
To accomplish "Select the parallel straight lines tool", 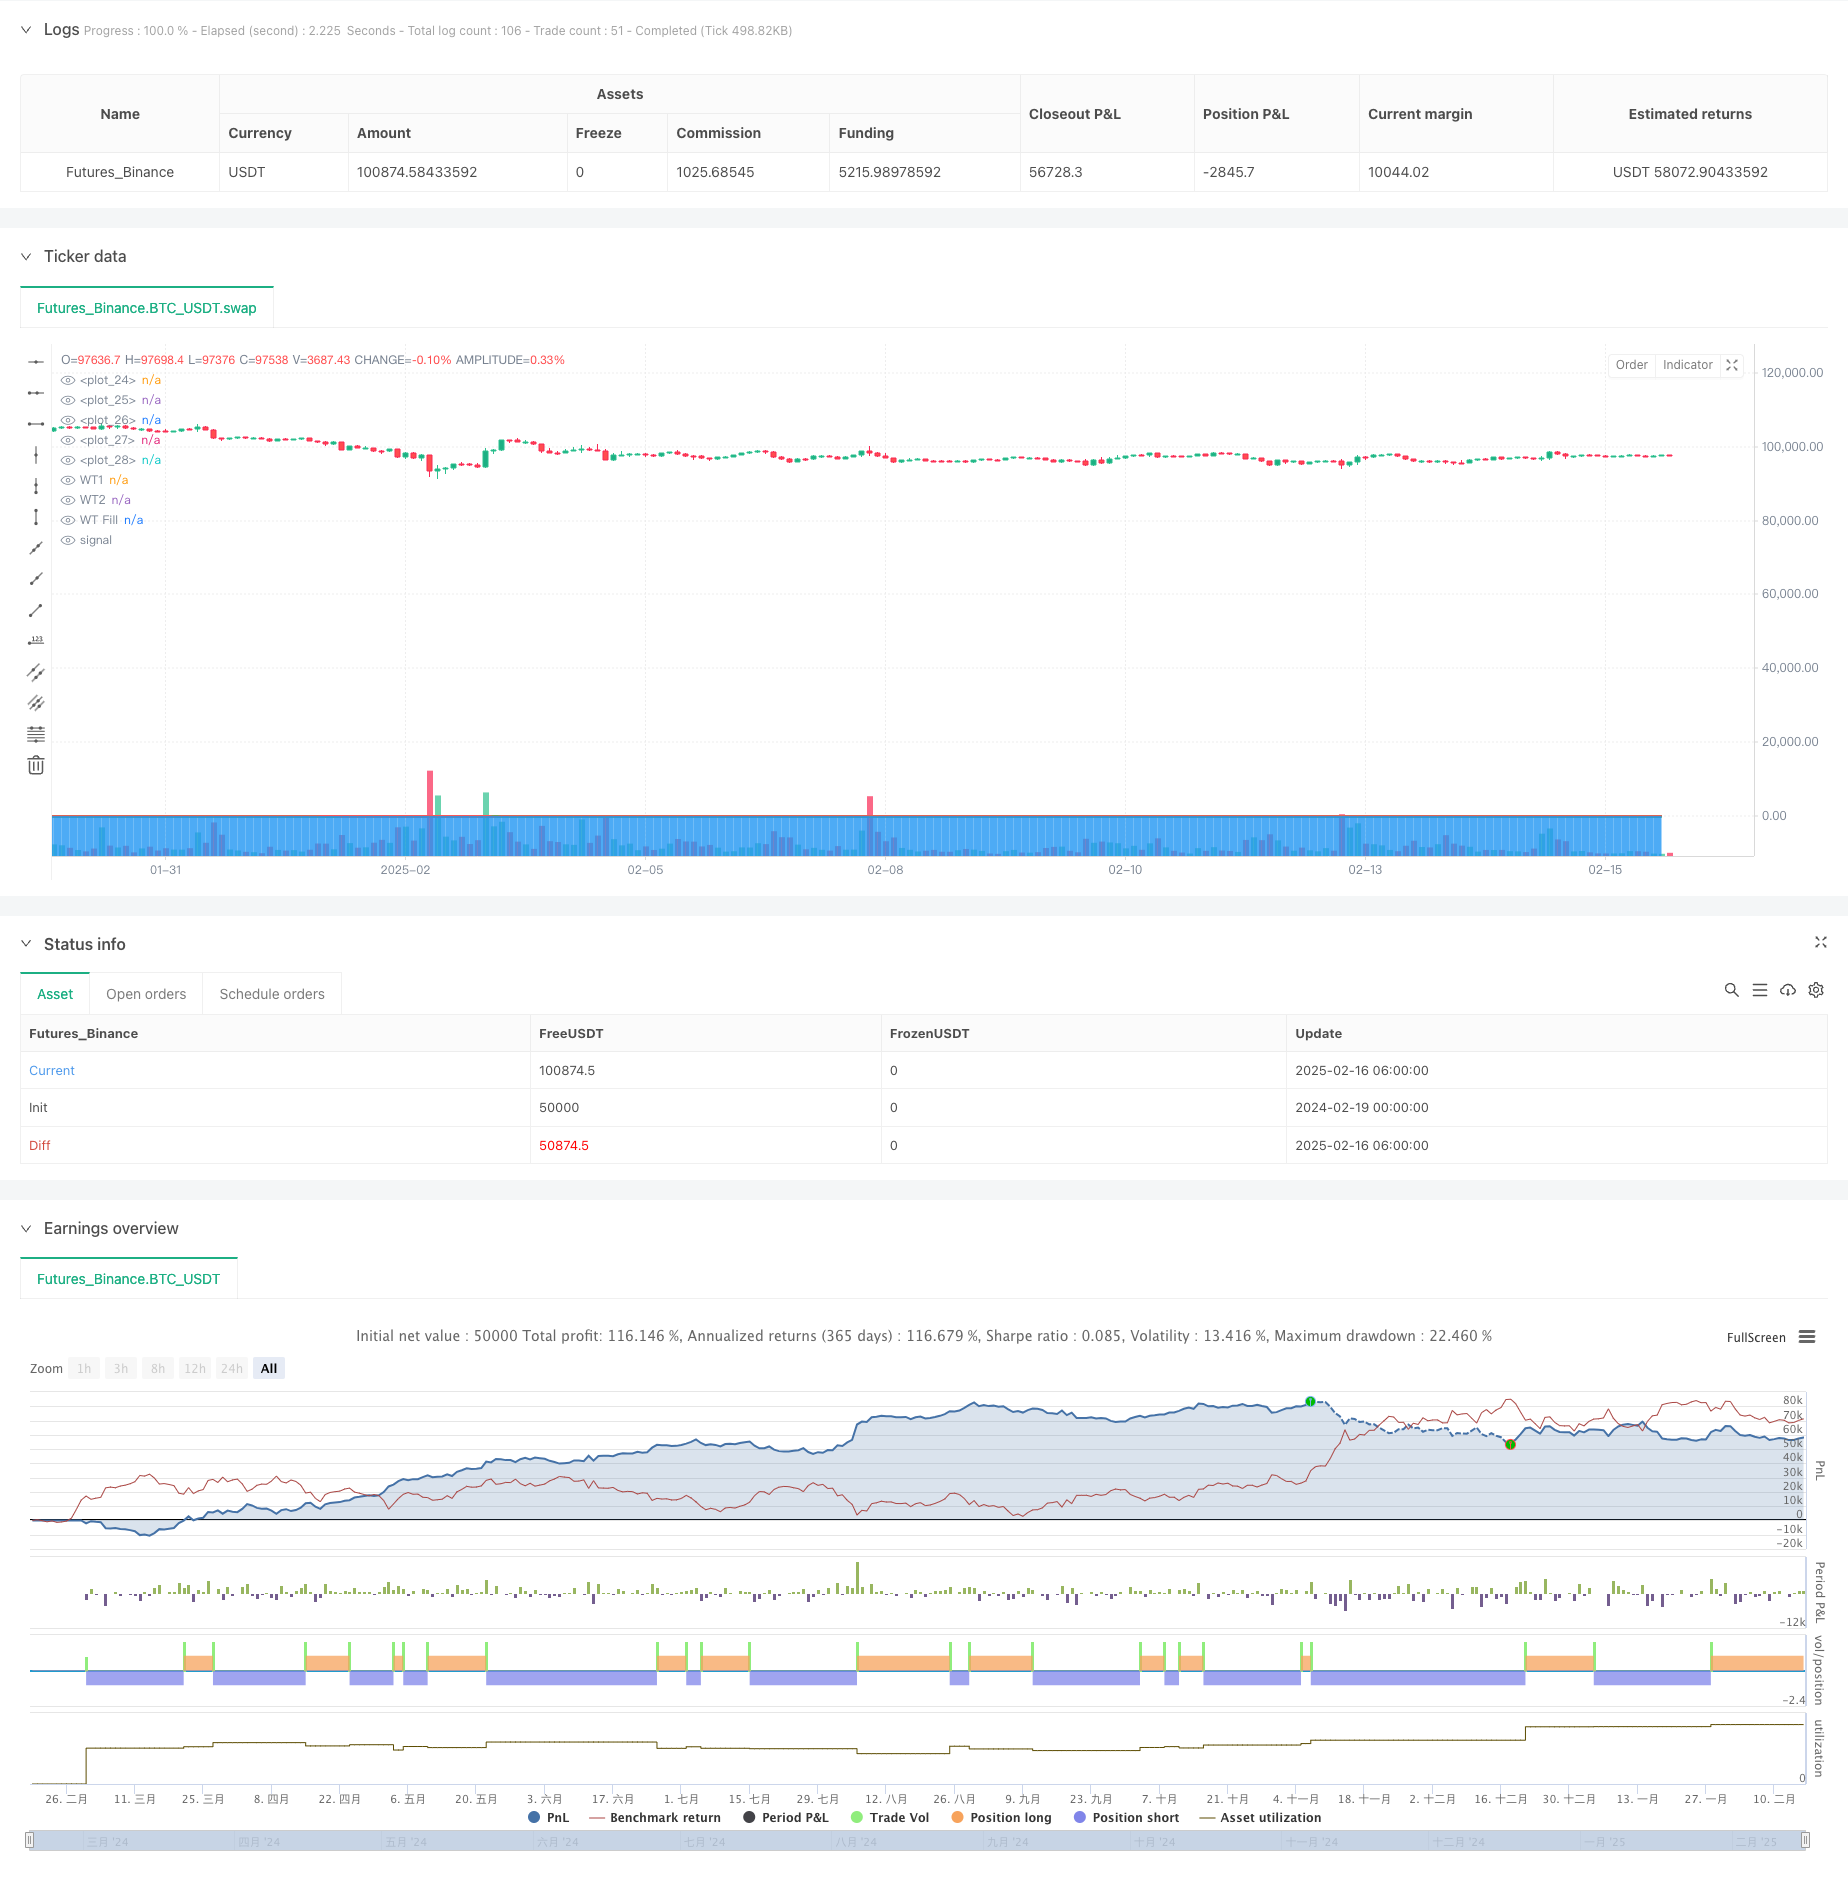I will click(36, 703).
